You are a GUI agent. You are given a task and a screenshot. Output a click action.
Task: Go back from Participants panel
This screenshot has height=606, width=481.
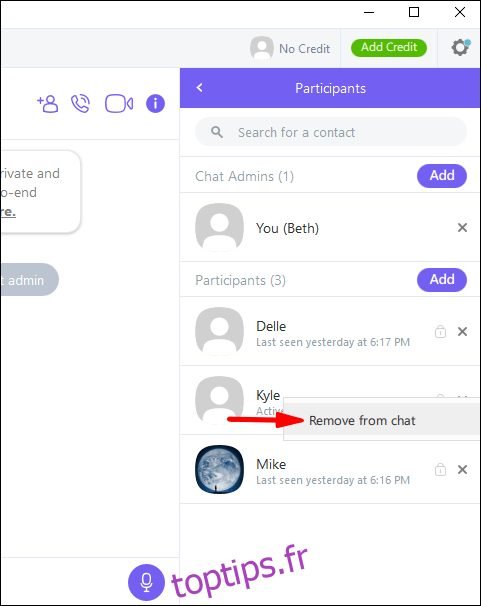pos(199,88)
